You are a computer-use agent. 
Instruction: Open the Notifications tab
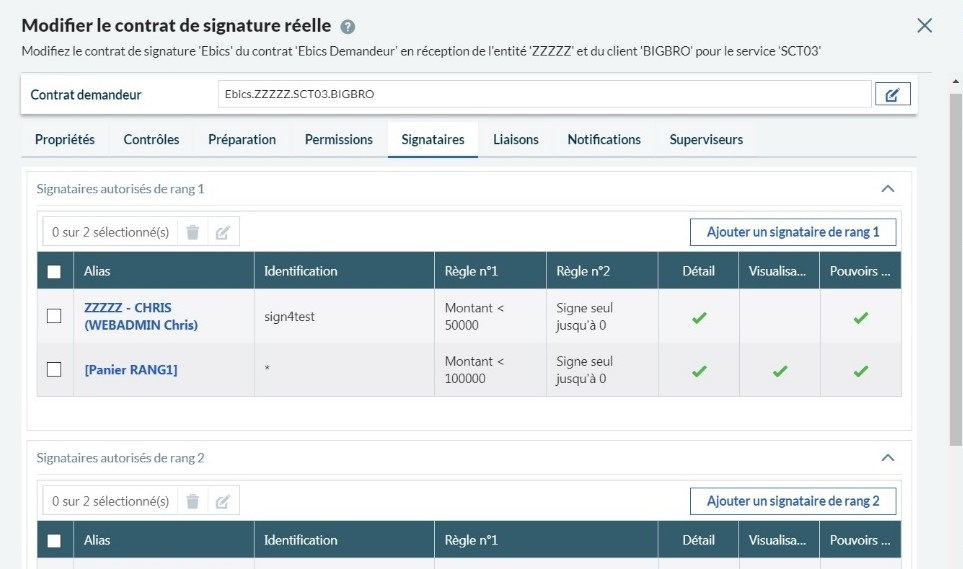point(604,140)
